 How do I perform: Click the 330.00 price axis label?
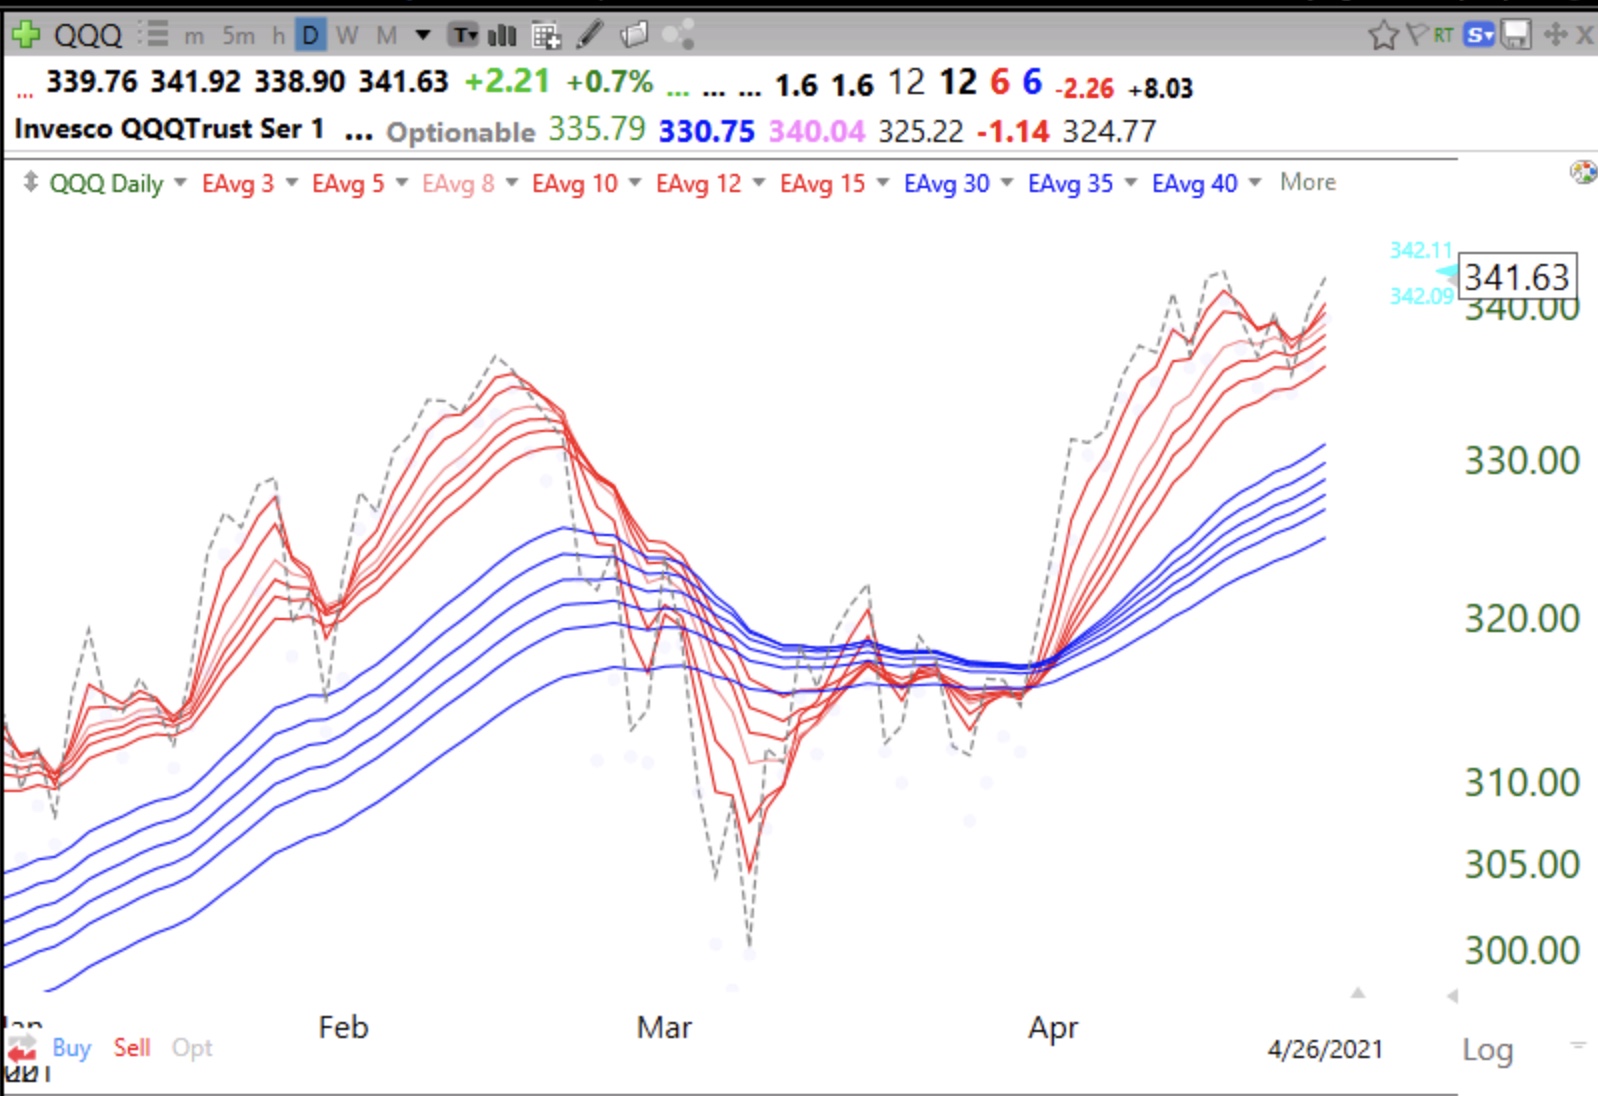(1522, 461)
